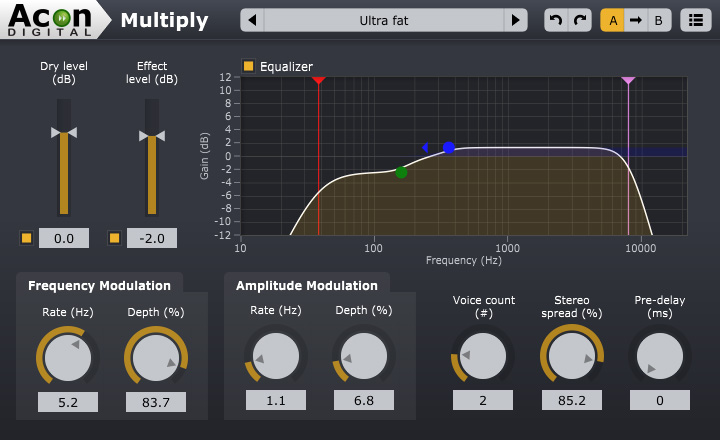
Task: Toggle the Effect level enable checkbox
Action: (x=114, y=238)
